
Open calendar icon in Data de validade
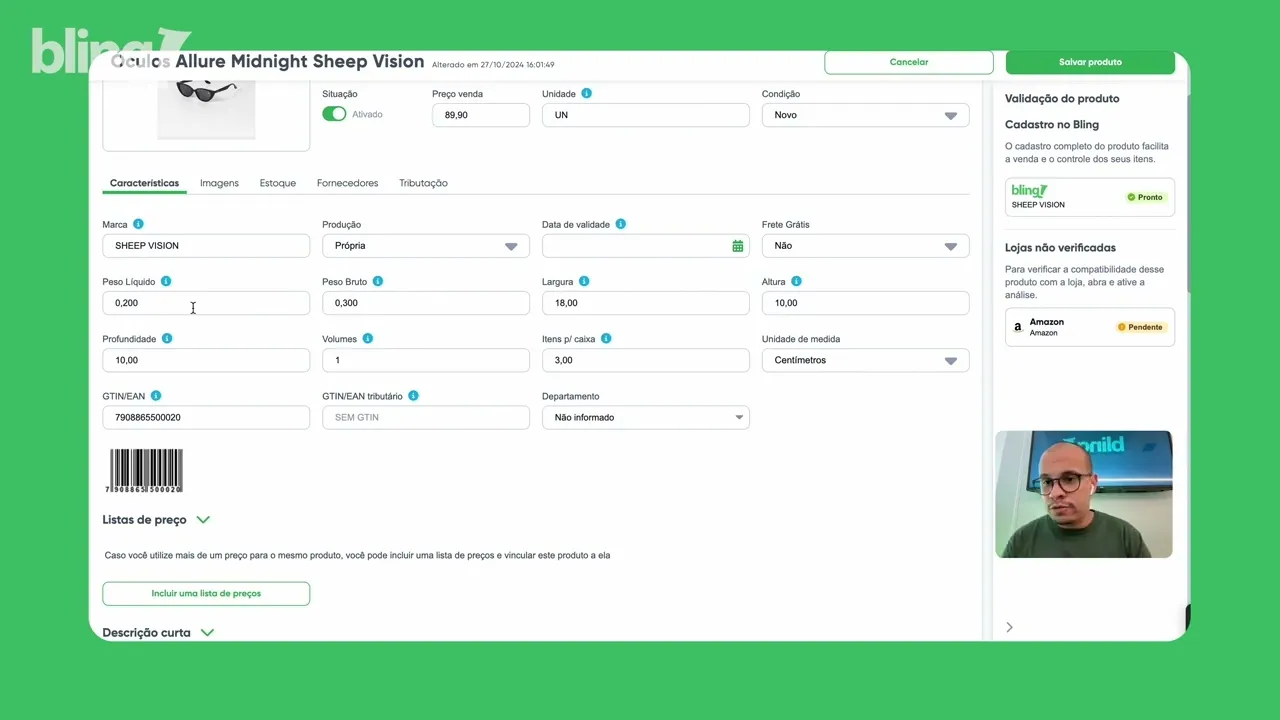click(x=738, y=246)
